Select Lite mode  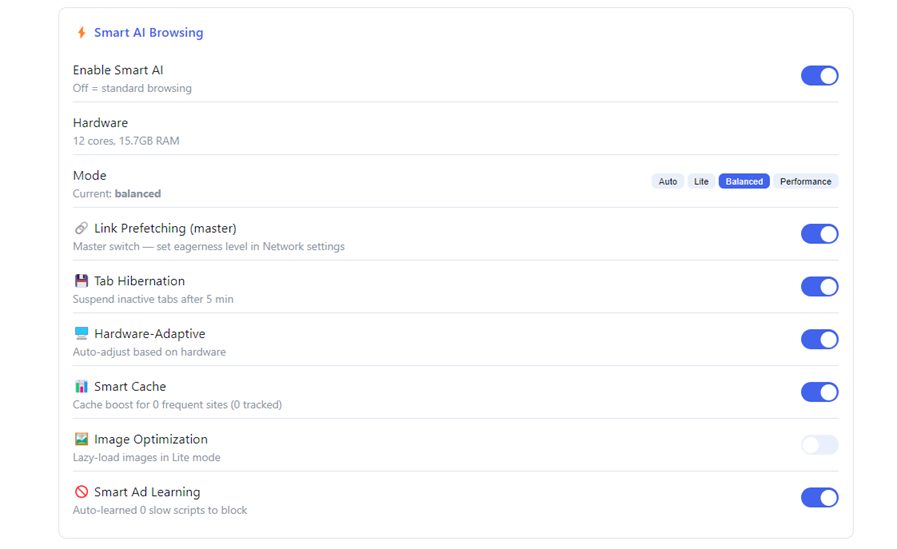pyautogui.click(x=701, y=181)
